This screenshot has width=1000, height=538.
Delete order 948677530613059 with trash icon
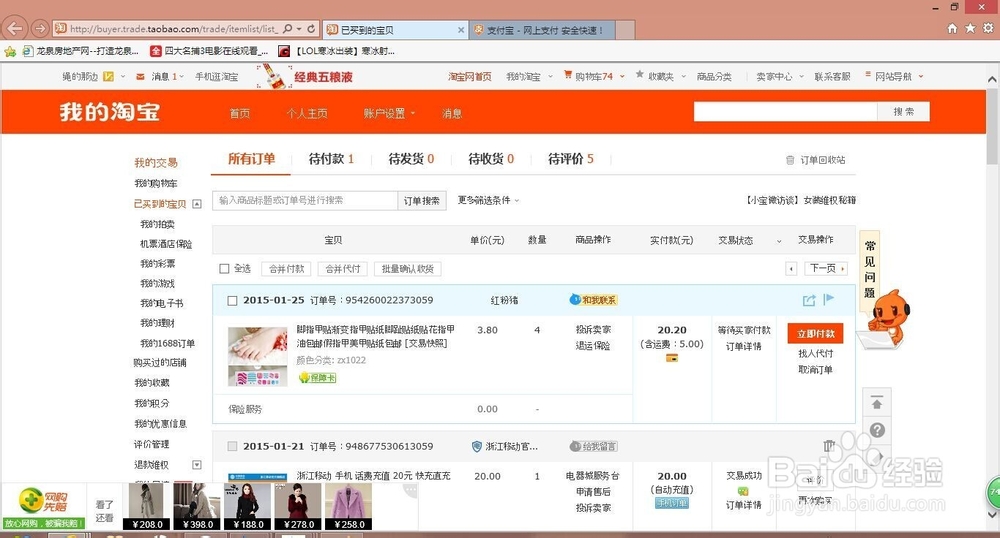(x=828, y=446)
